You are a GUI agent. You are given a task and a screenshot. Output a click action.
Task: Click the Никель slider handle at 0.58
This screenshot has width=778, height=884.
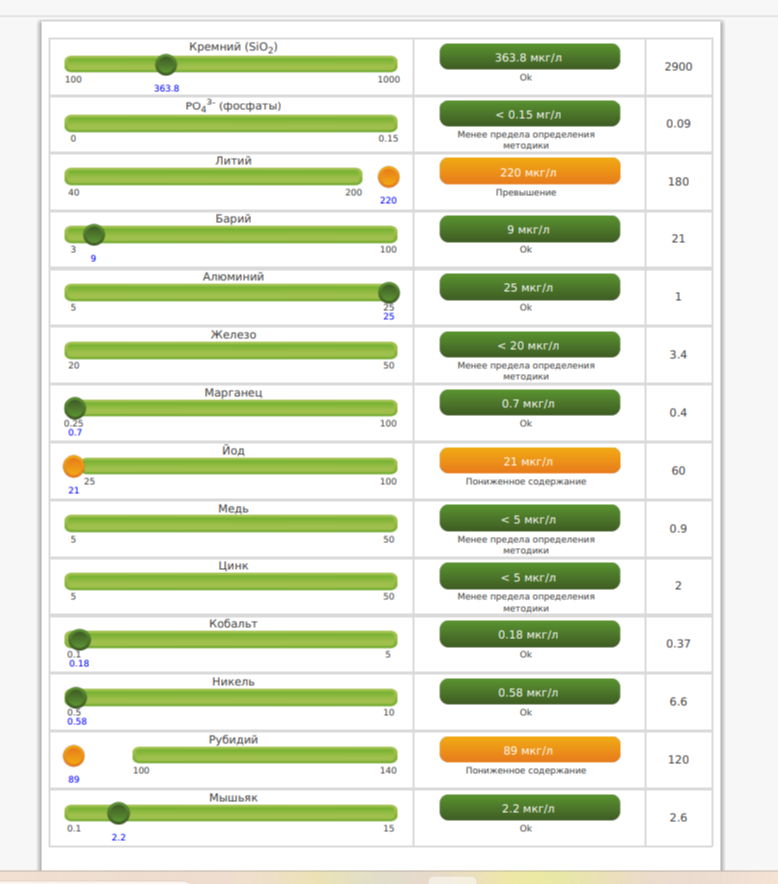pos(76,698)
